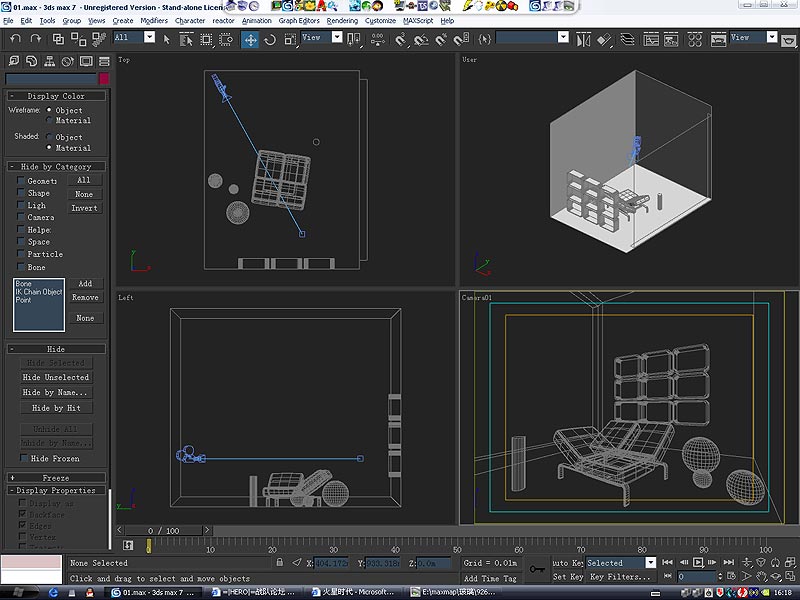Toggle the key lock icon
The height and width of the screenshot is (600, 800).
click(537, 569)
